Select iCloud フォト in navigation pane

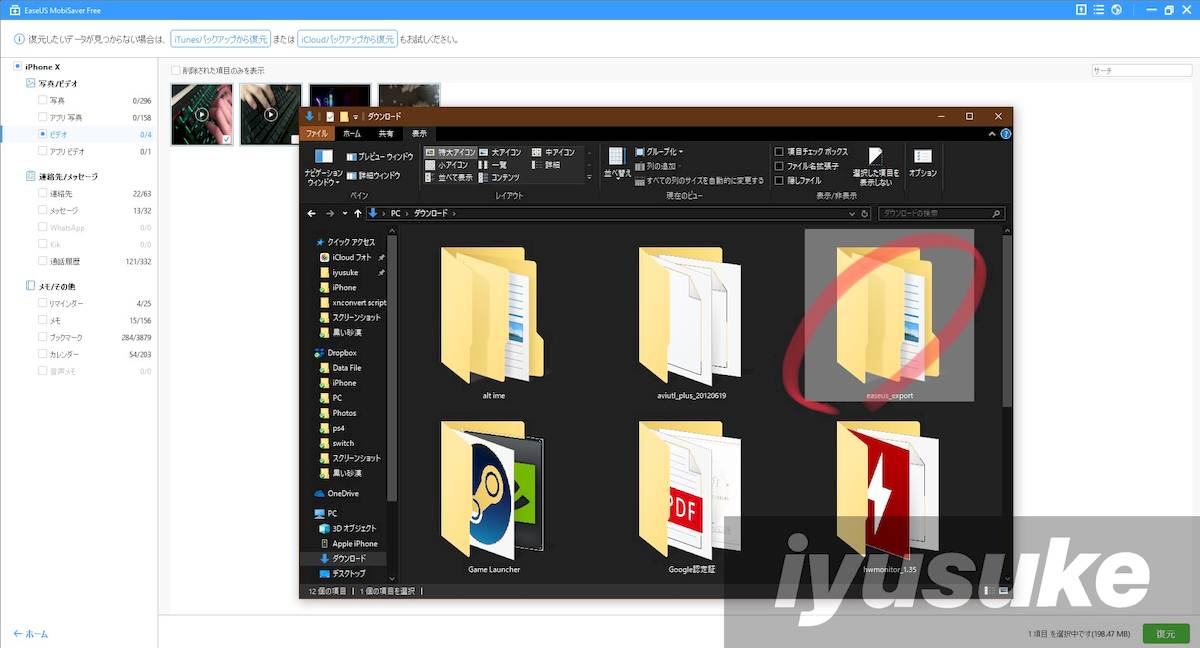point(345,257)
